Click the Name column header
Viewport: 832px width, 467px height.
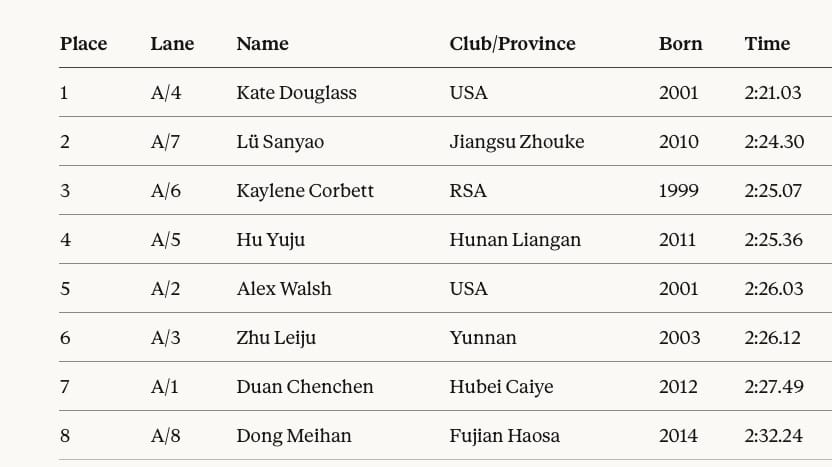tap(262, 44)
